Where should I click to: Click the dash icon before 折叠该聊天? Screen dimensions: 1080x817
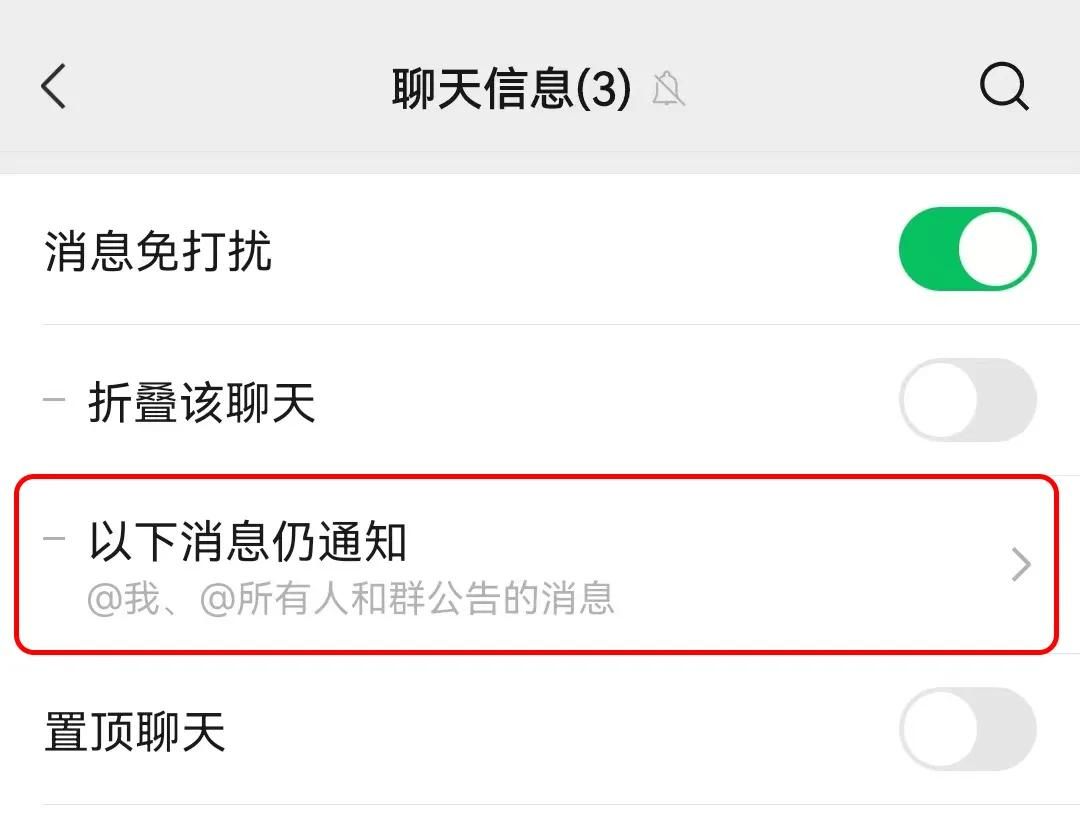54,400
